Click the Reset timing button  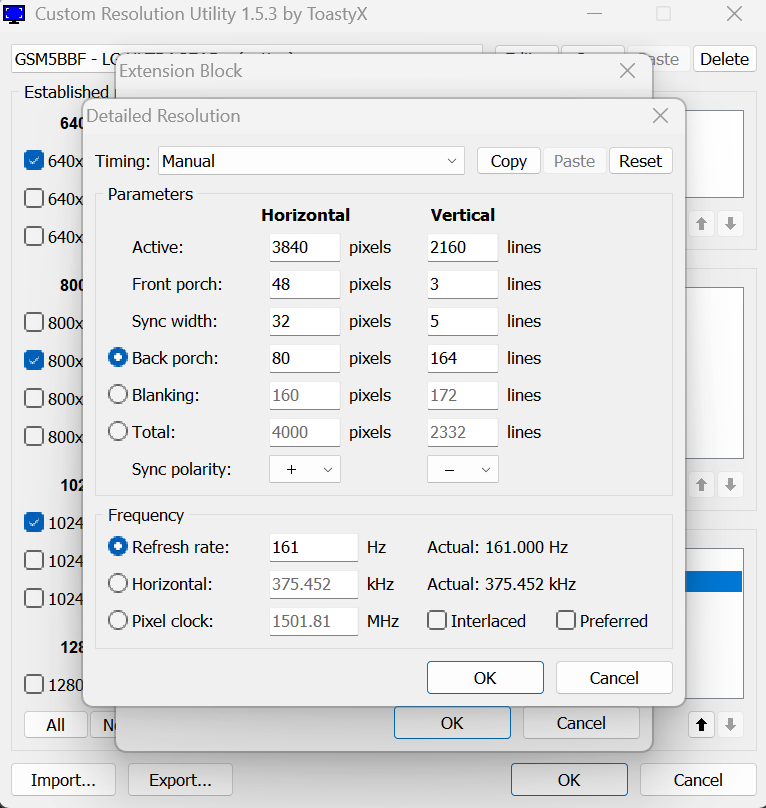click(640, 161)
